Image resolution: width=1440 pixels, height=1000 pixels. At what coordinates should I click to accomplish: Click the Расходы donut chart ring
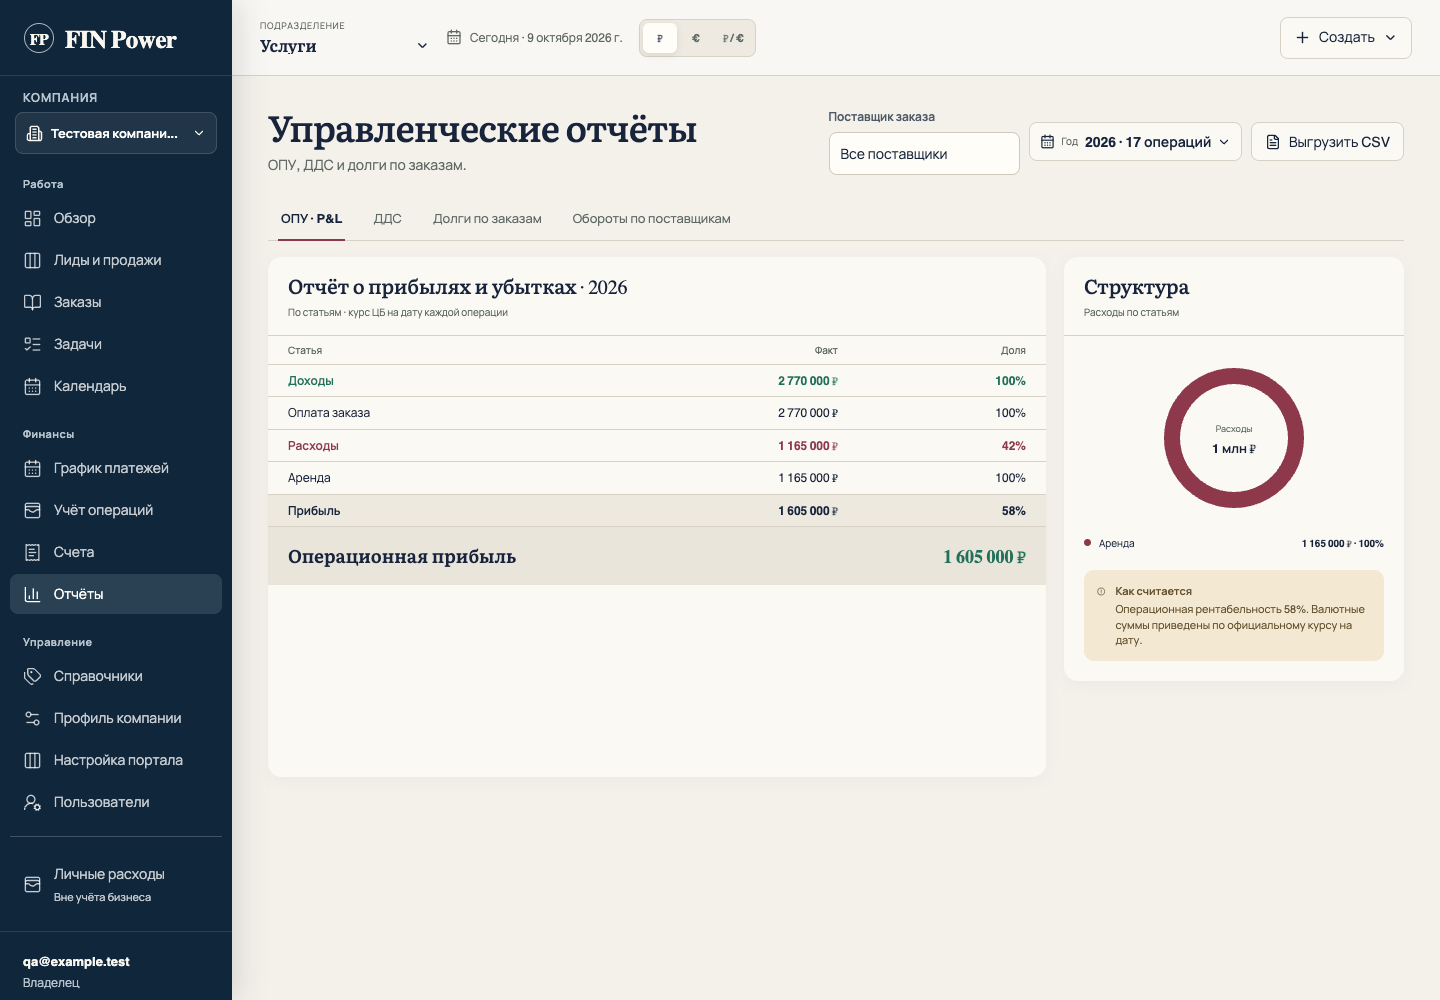click(1172, 438)
